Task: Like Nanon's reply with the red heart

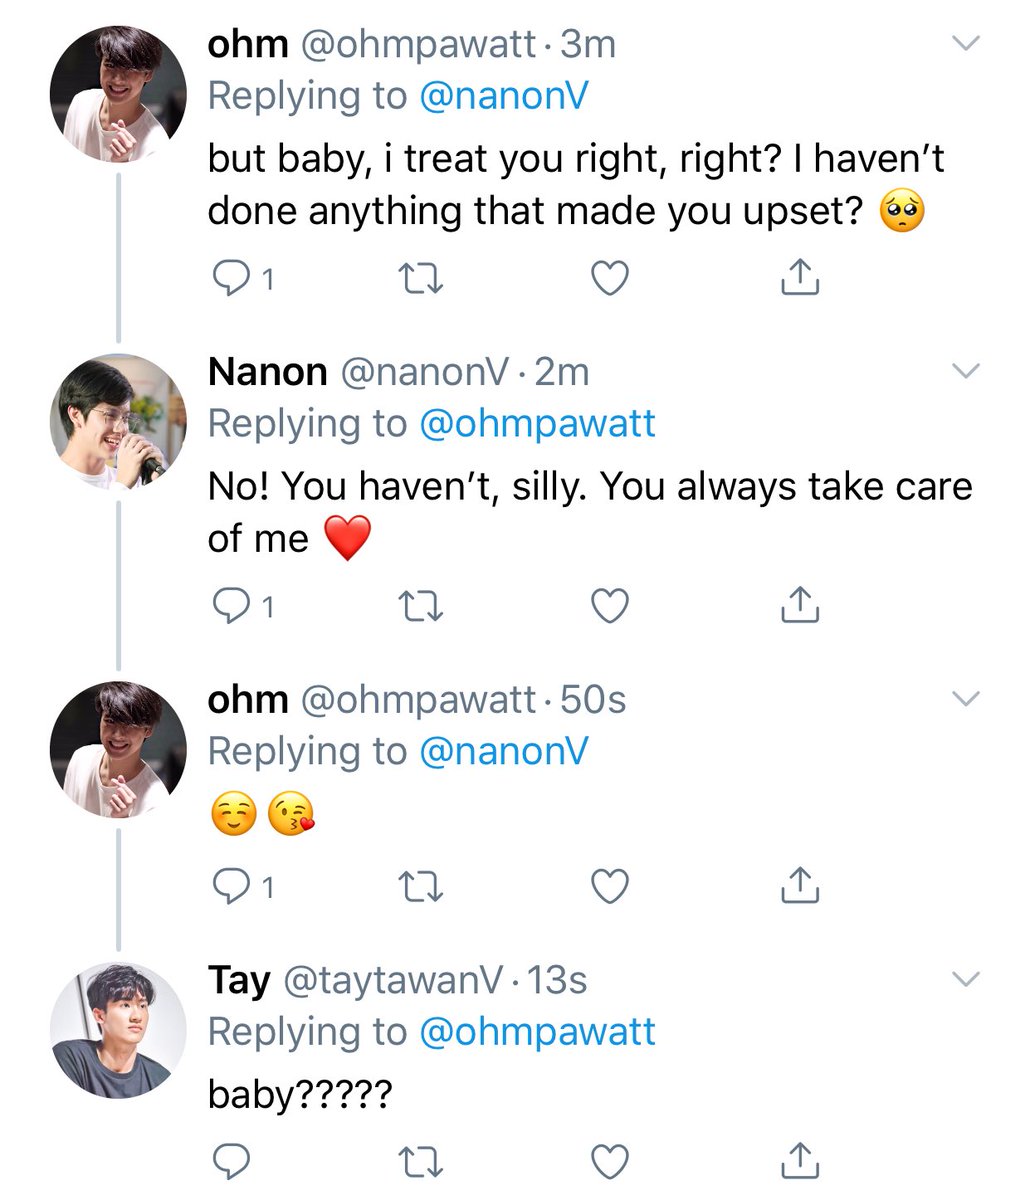Action: point(610,606)
